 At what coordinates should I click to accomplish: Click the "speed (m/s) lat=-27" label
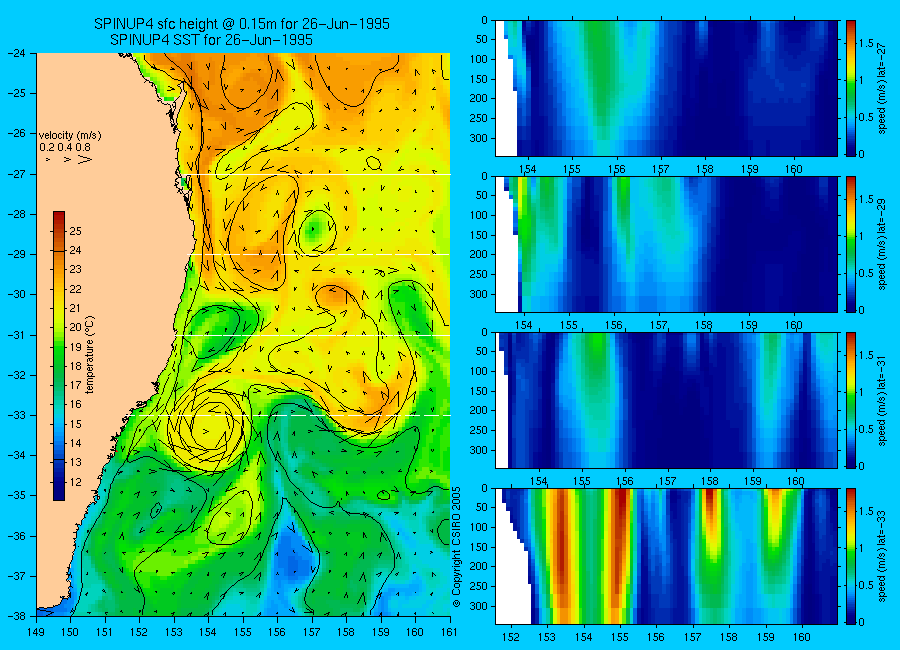click(x=883, y=88)
